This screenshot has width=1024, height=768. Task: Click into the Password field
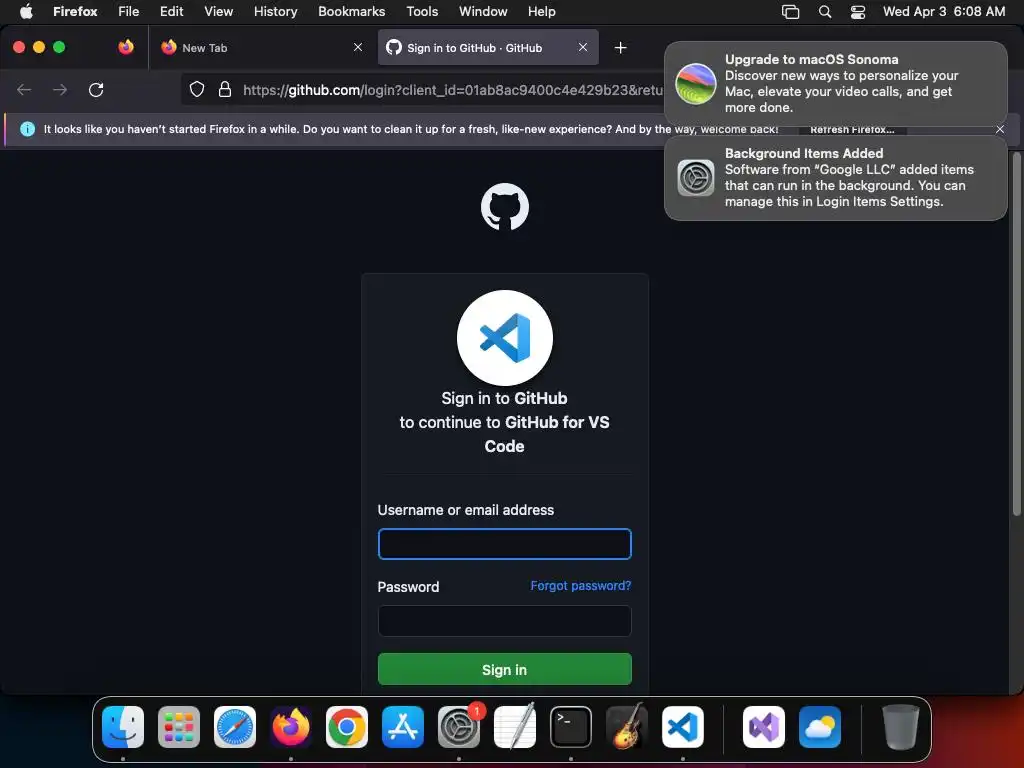pos(505,621)
